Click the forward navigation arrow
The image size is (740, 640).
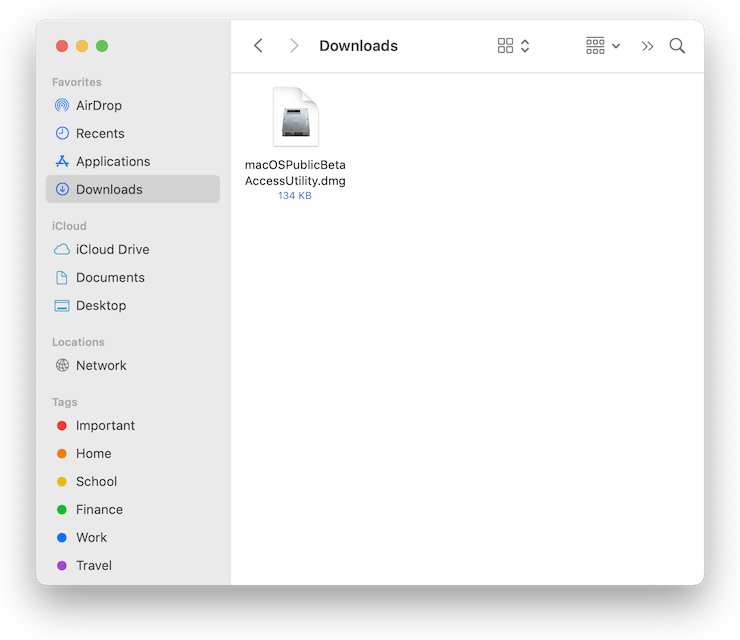coord(293,46)
